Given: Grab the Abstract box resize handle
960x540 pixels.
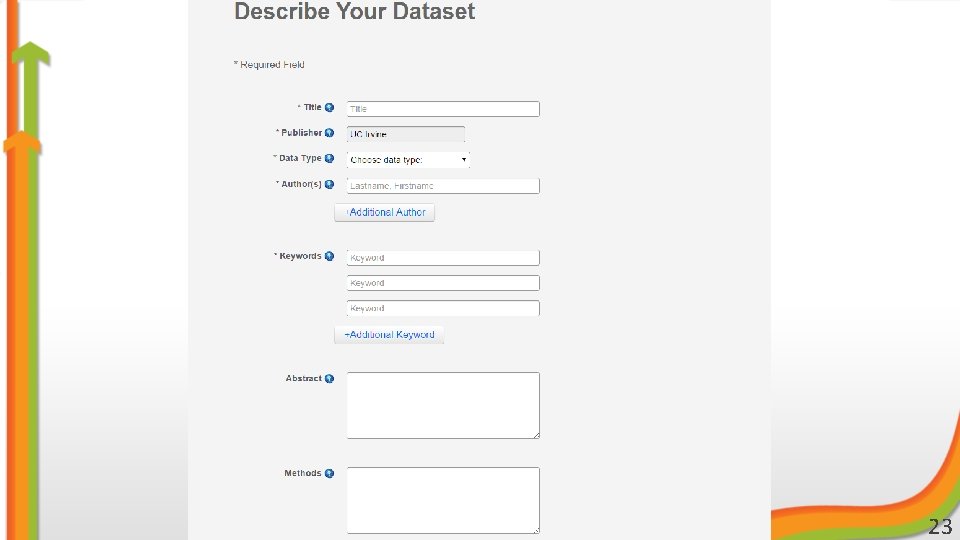Looking at the screenshot, I should tap(536, 435).
